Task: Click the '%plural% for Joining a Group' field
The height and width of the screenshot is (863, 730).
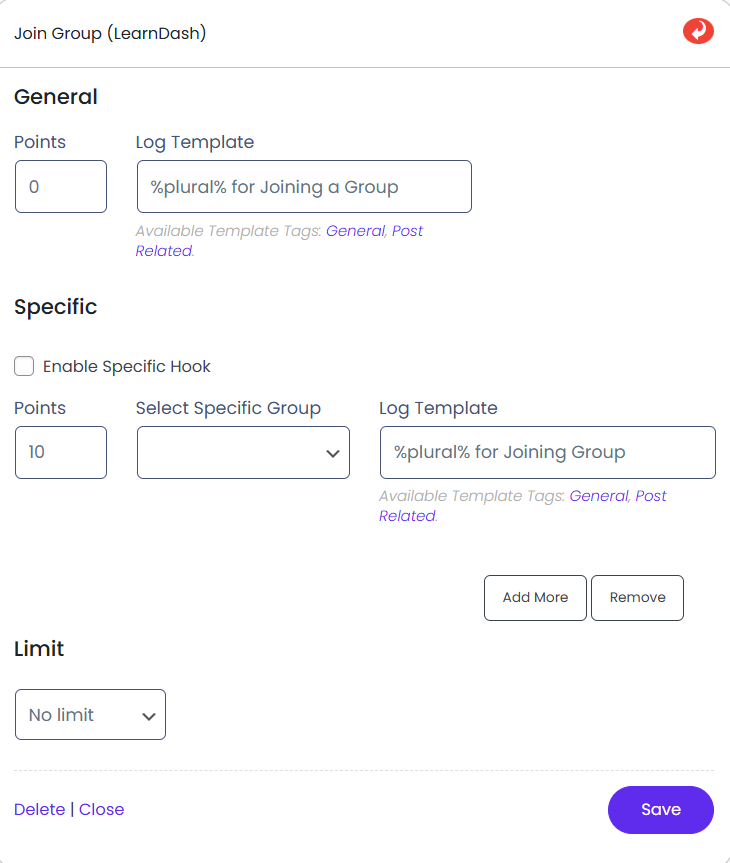Action: (x=304, y=187)
